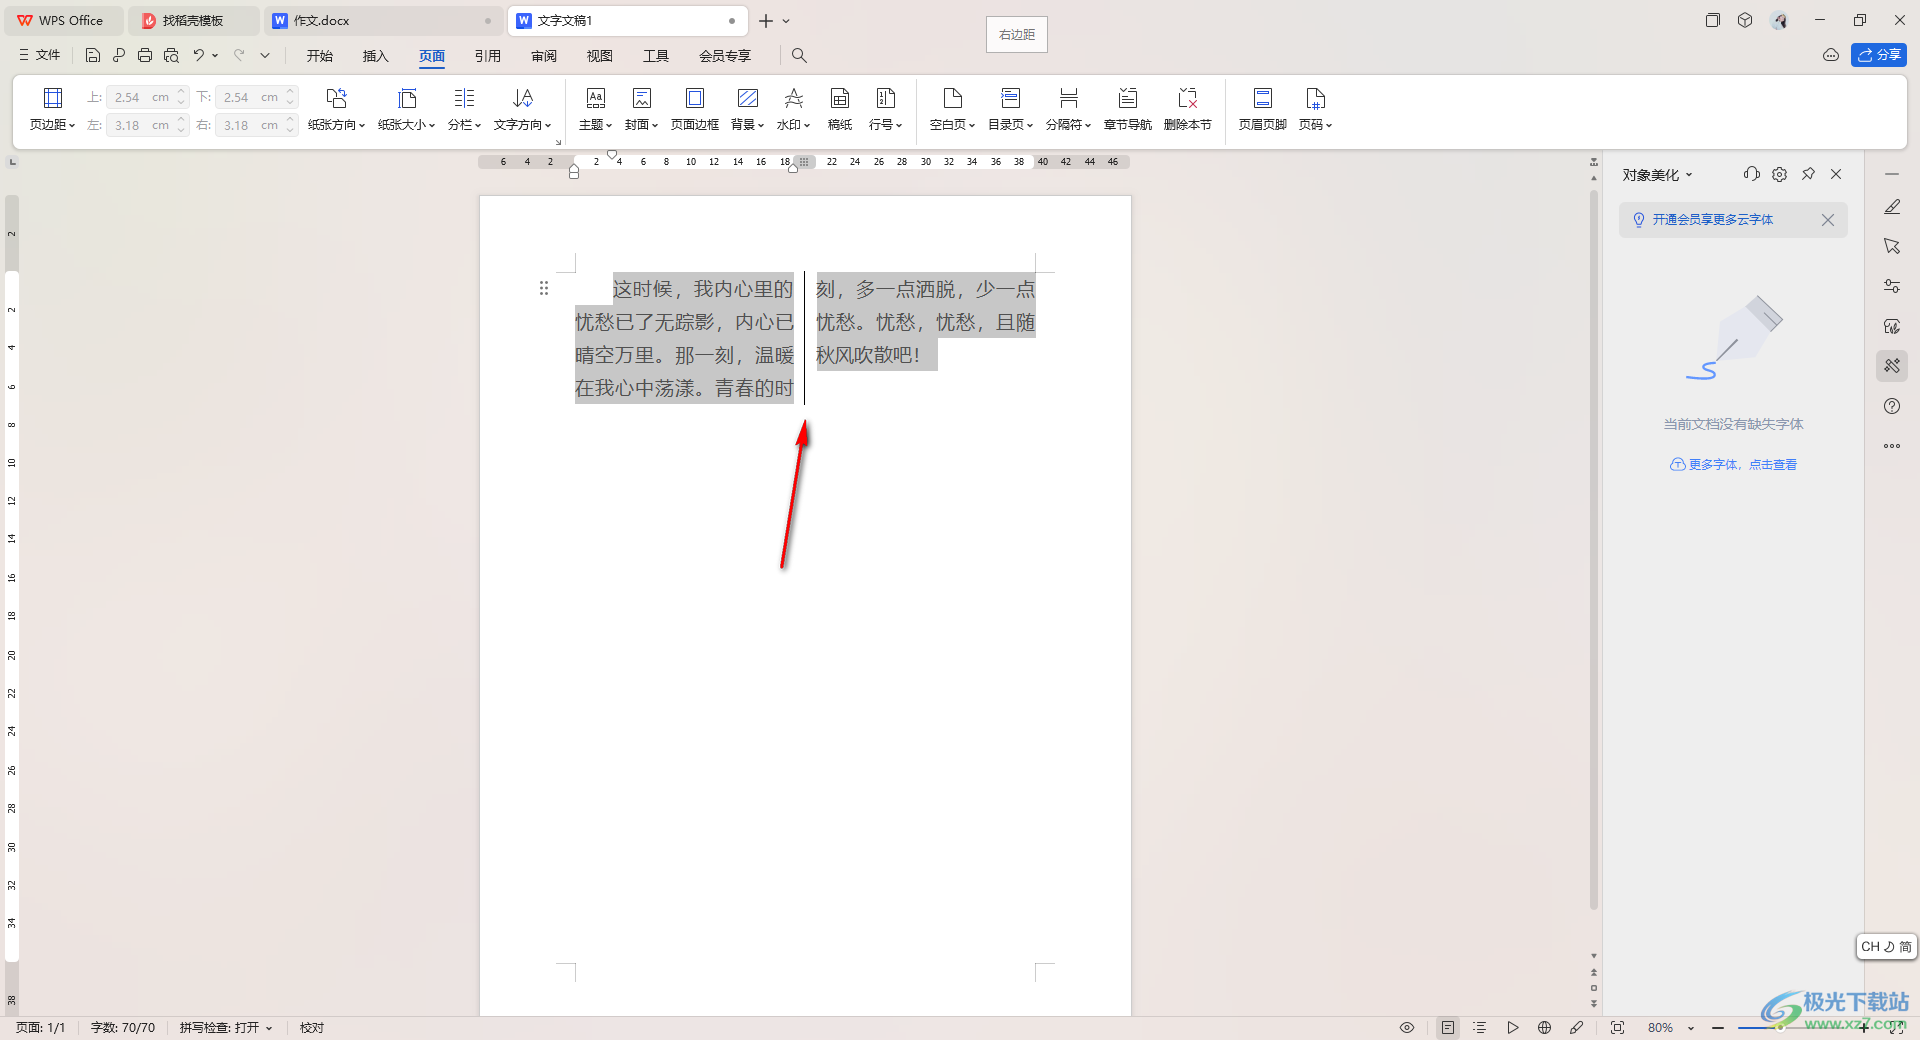Open settings gear in 对象美化 panel
This screenshot has height=1040, width=1920.
pyautogui.click(x=1779, y=174)
